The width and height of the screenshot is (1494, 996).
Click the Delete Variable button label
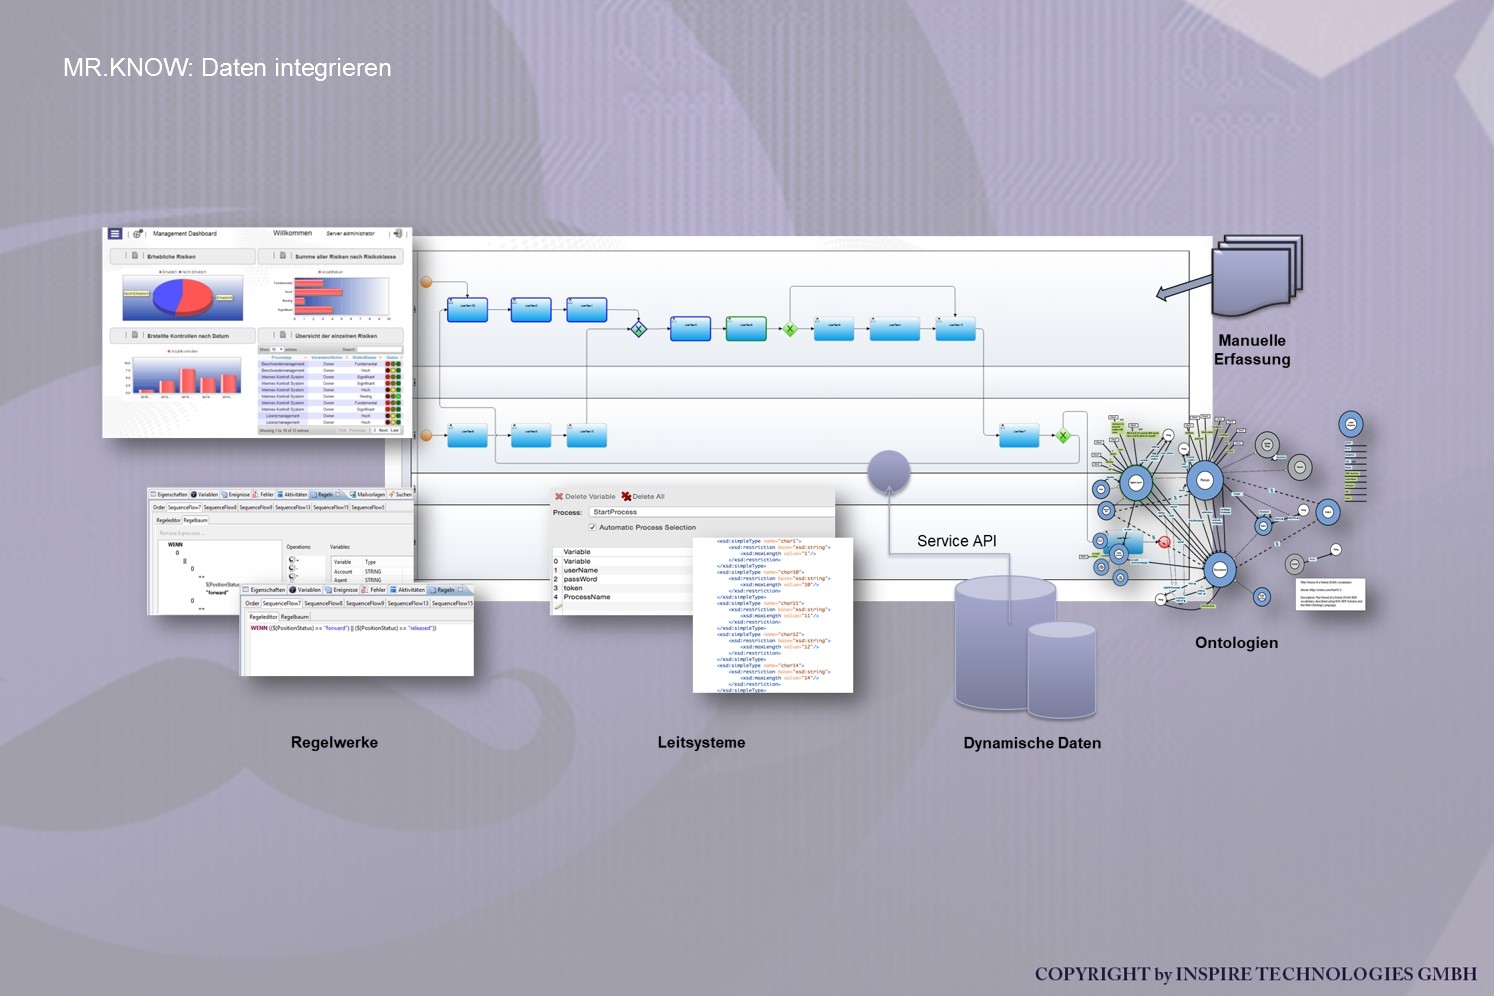pos(590,496)
